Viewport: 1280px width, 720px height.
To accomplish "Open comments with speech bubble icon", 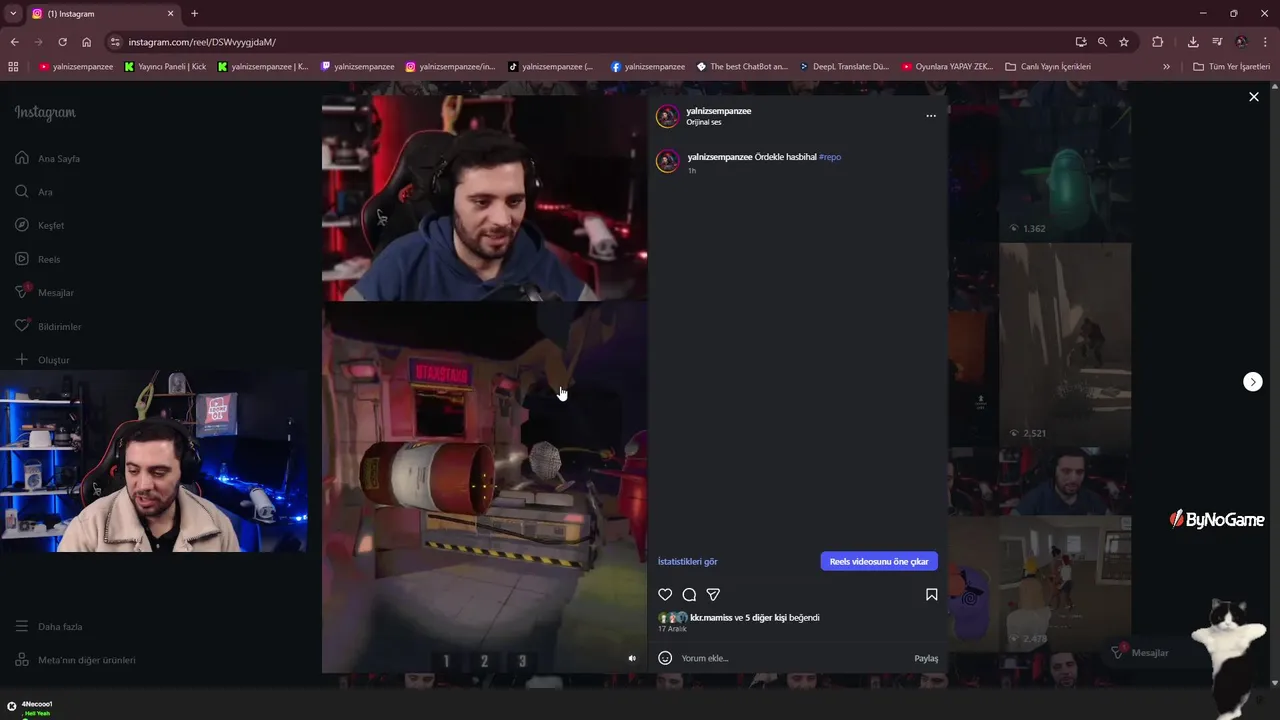I will (689, 594).
